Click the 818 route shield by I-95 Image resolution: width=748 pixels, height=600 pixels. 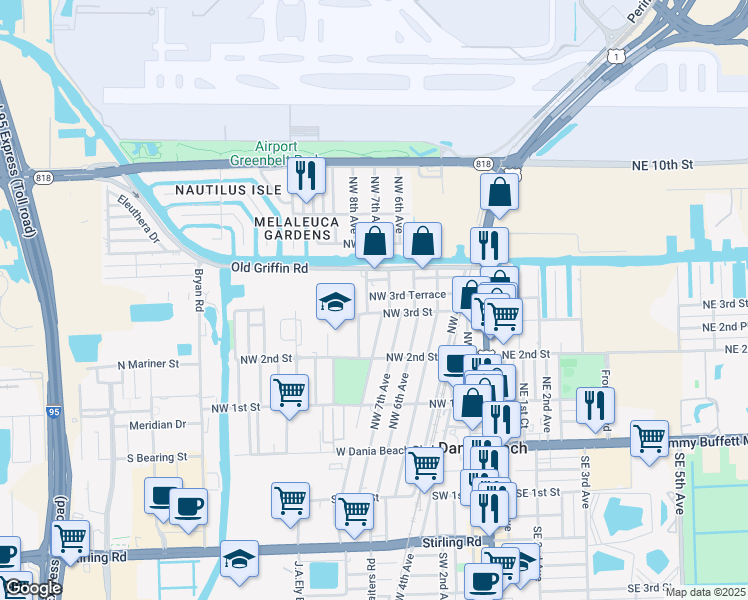tap(43, 178)
